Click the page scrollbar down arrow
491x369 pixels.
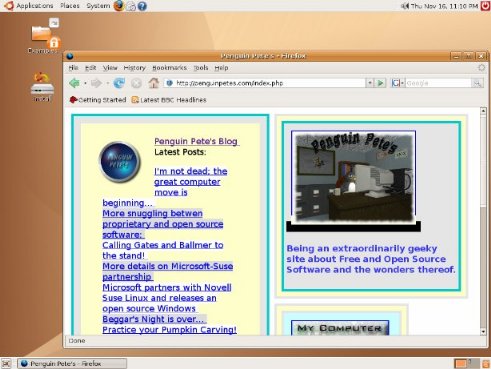click(483, 331)
